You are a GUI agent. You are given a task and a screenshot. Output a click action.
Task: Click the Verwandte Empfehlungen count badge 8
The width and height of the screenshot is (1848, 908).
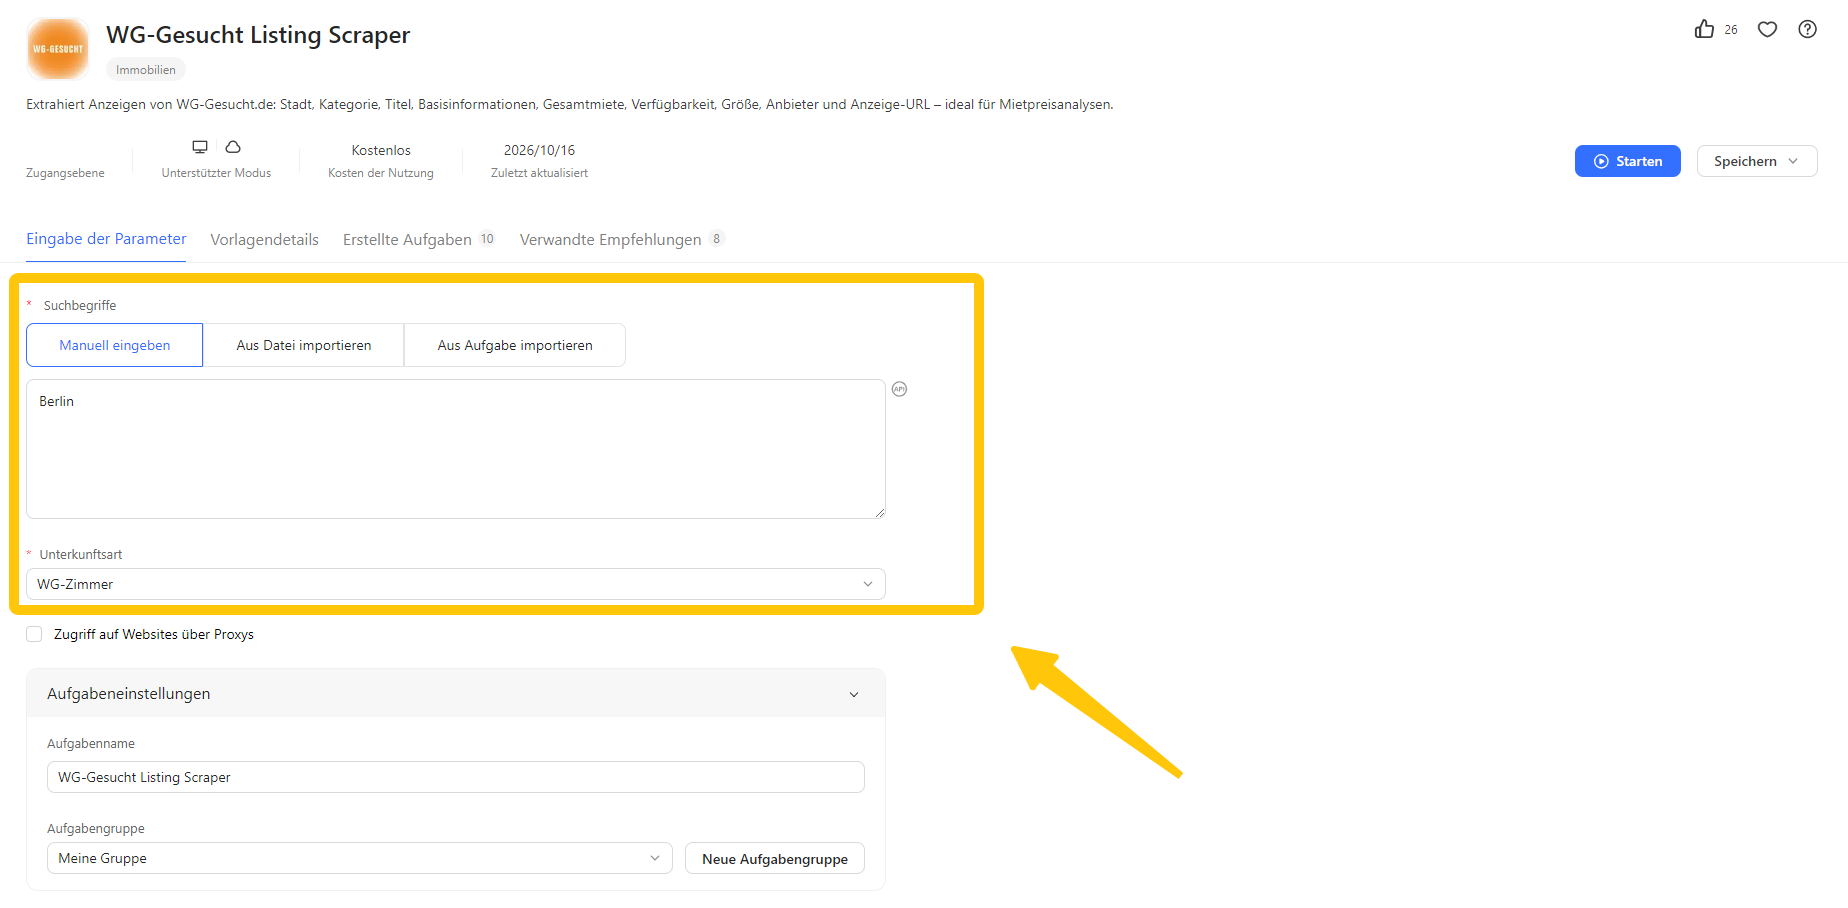(716, 239)
